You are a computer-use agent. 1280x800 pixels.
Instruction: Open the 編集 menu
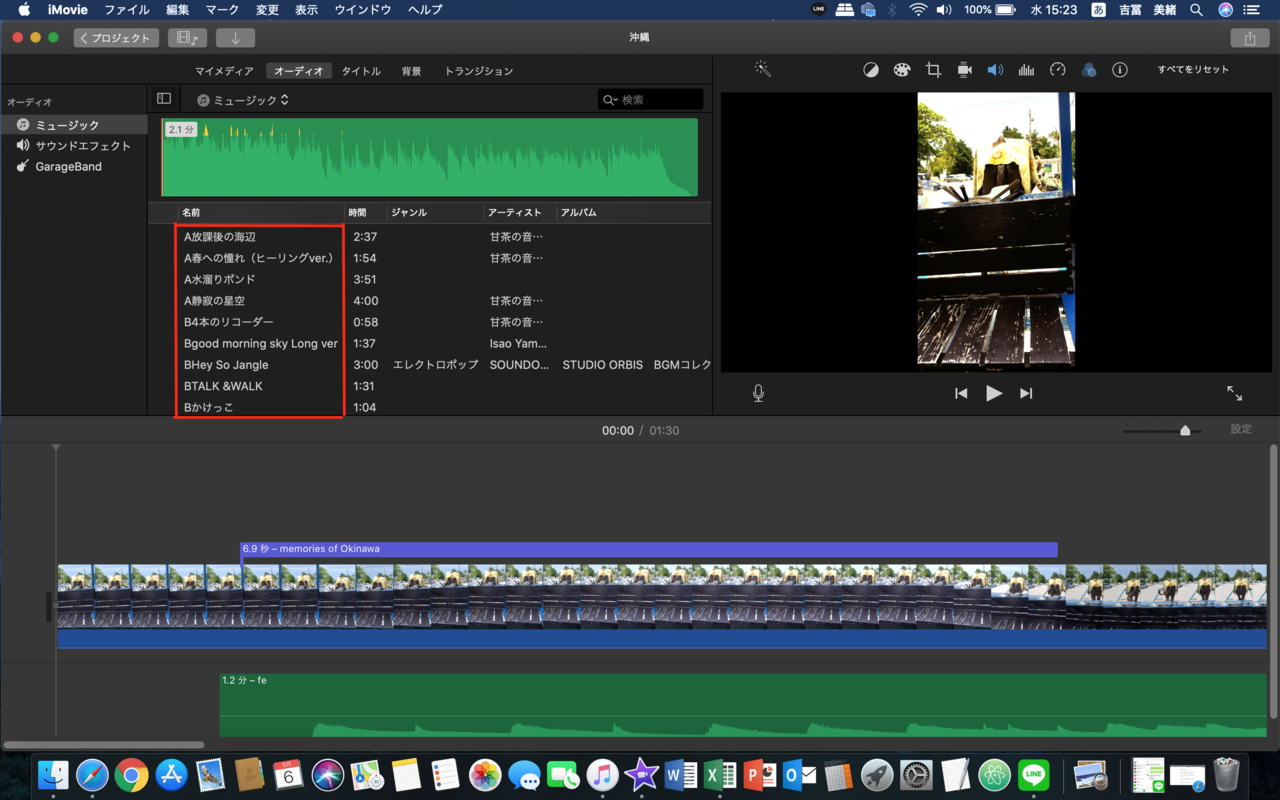178,10
